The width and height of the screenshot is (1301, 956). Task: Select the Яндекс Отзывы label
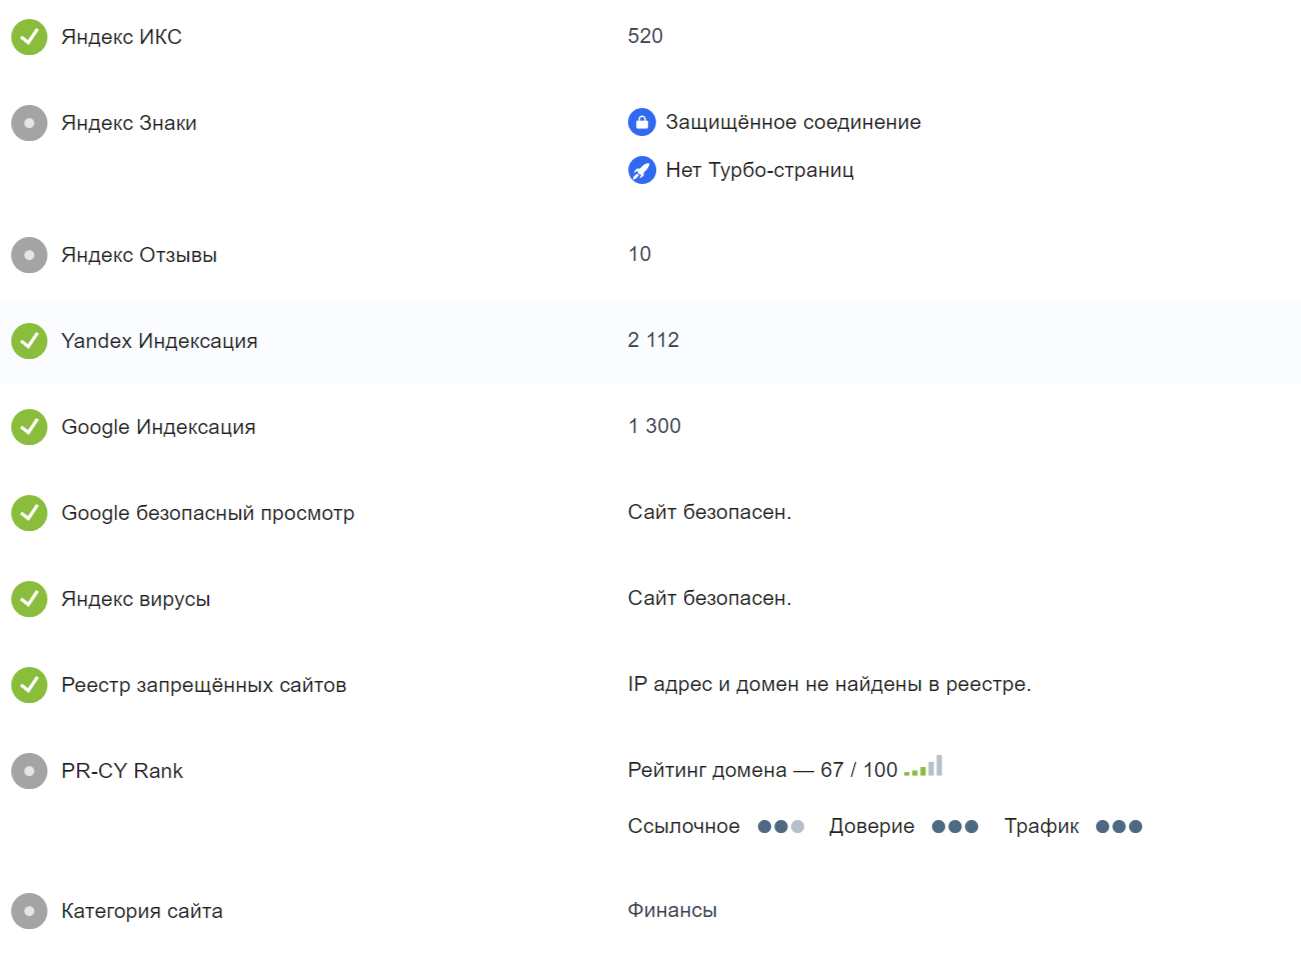click(139, 255)
